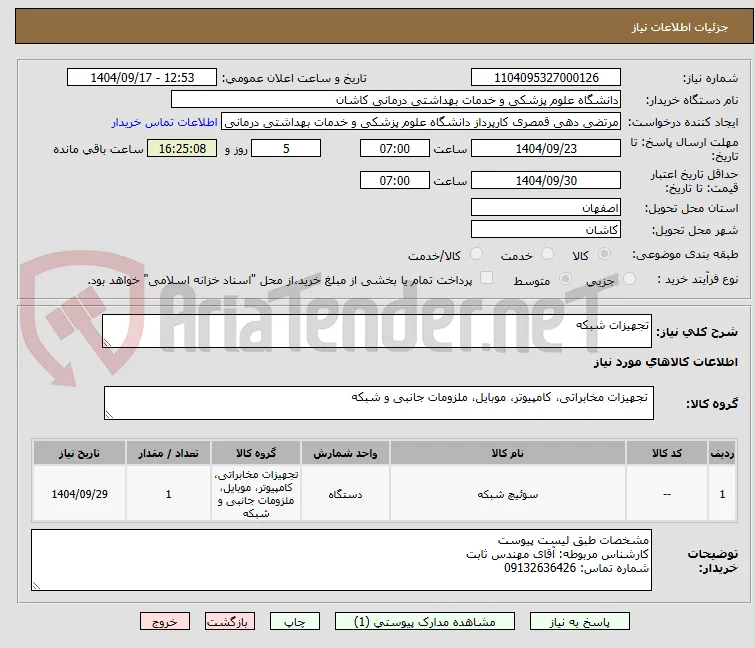Click the price validity time 07:00 field
The image size is (755, 648).
point(395,181)
